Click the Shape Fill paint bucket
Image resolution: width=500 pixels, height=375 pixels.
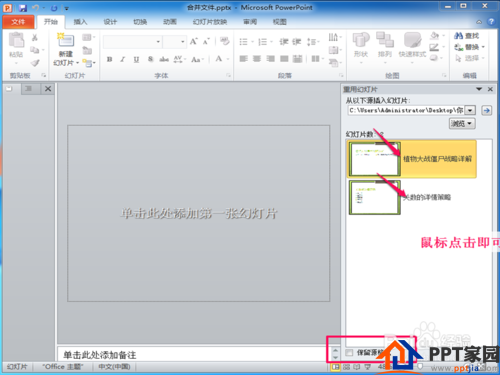pyautogui.click(x=435, y=35)
